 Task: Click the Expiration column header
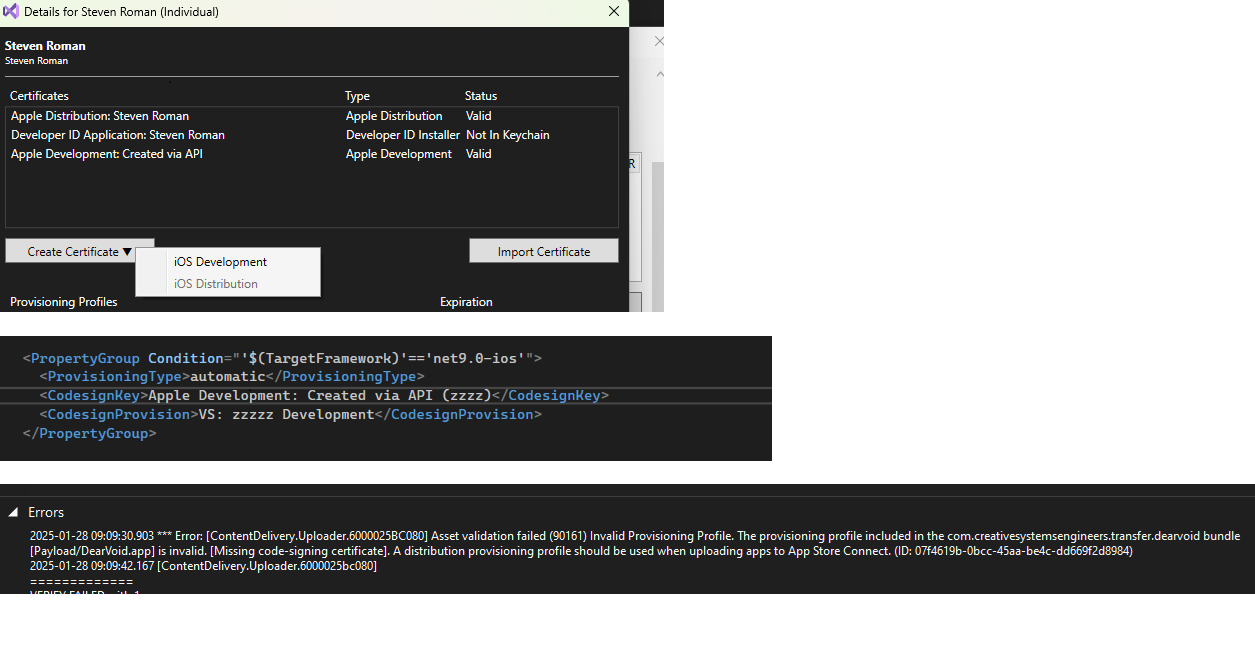pyautogui.click(x=466, y=302)
